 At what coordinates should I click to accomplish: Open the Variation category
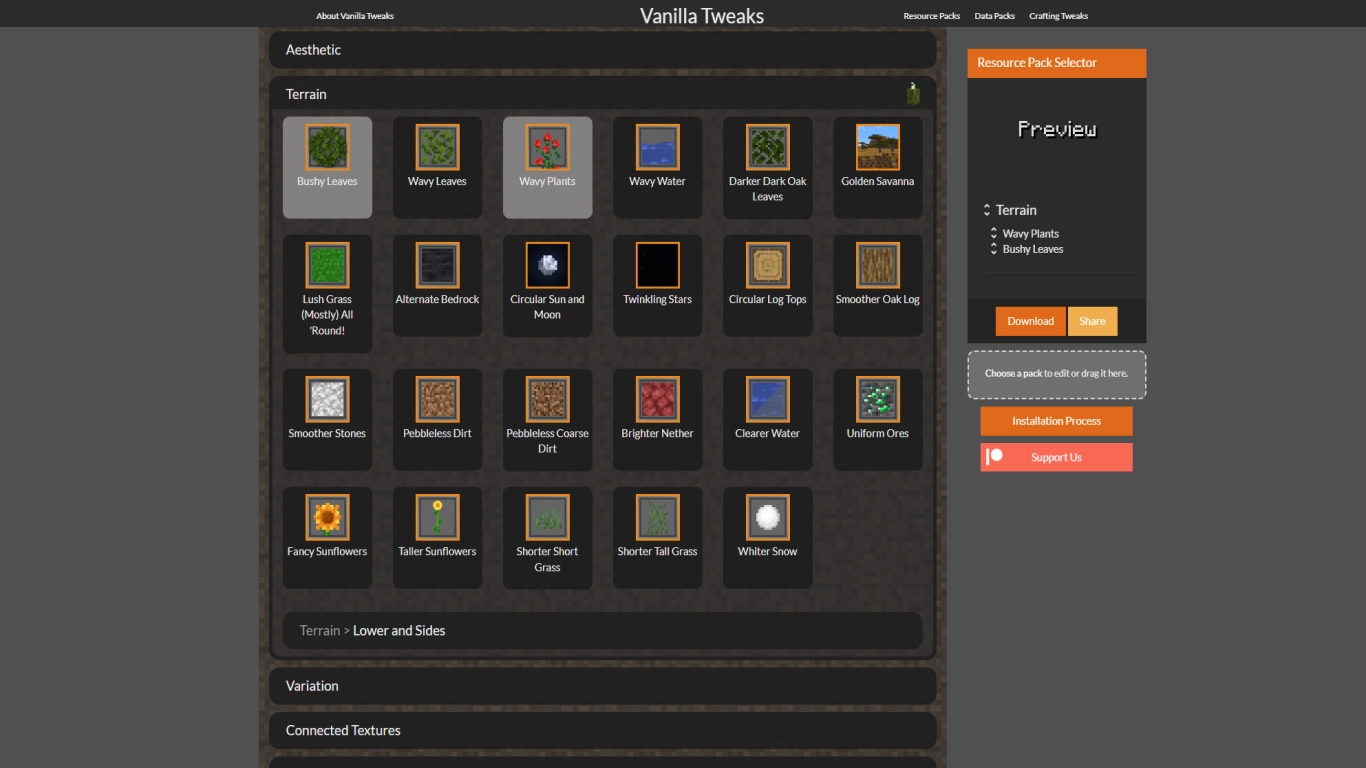pyautogui.click(x=601, y=686)
